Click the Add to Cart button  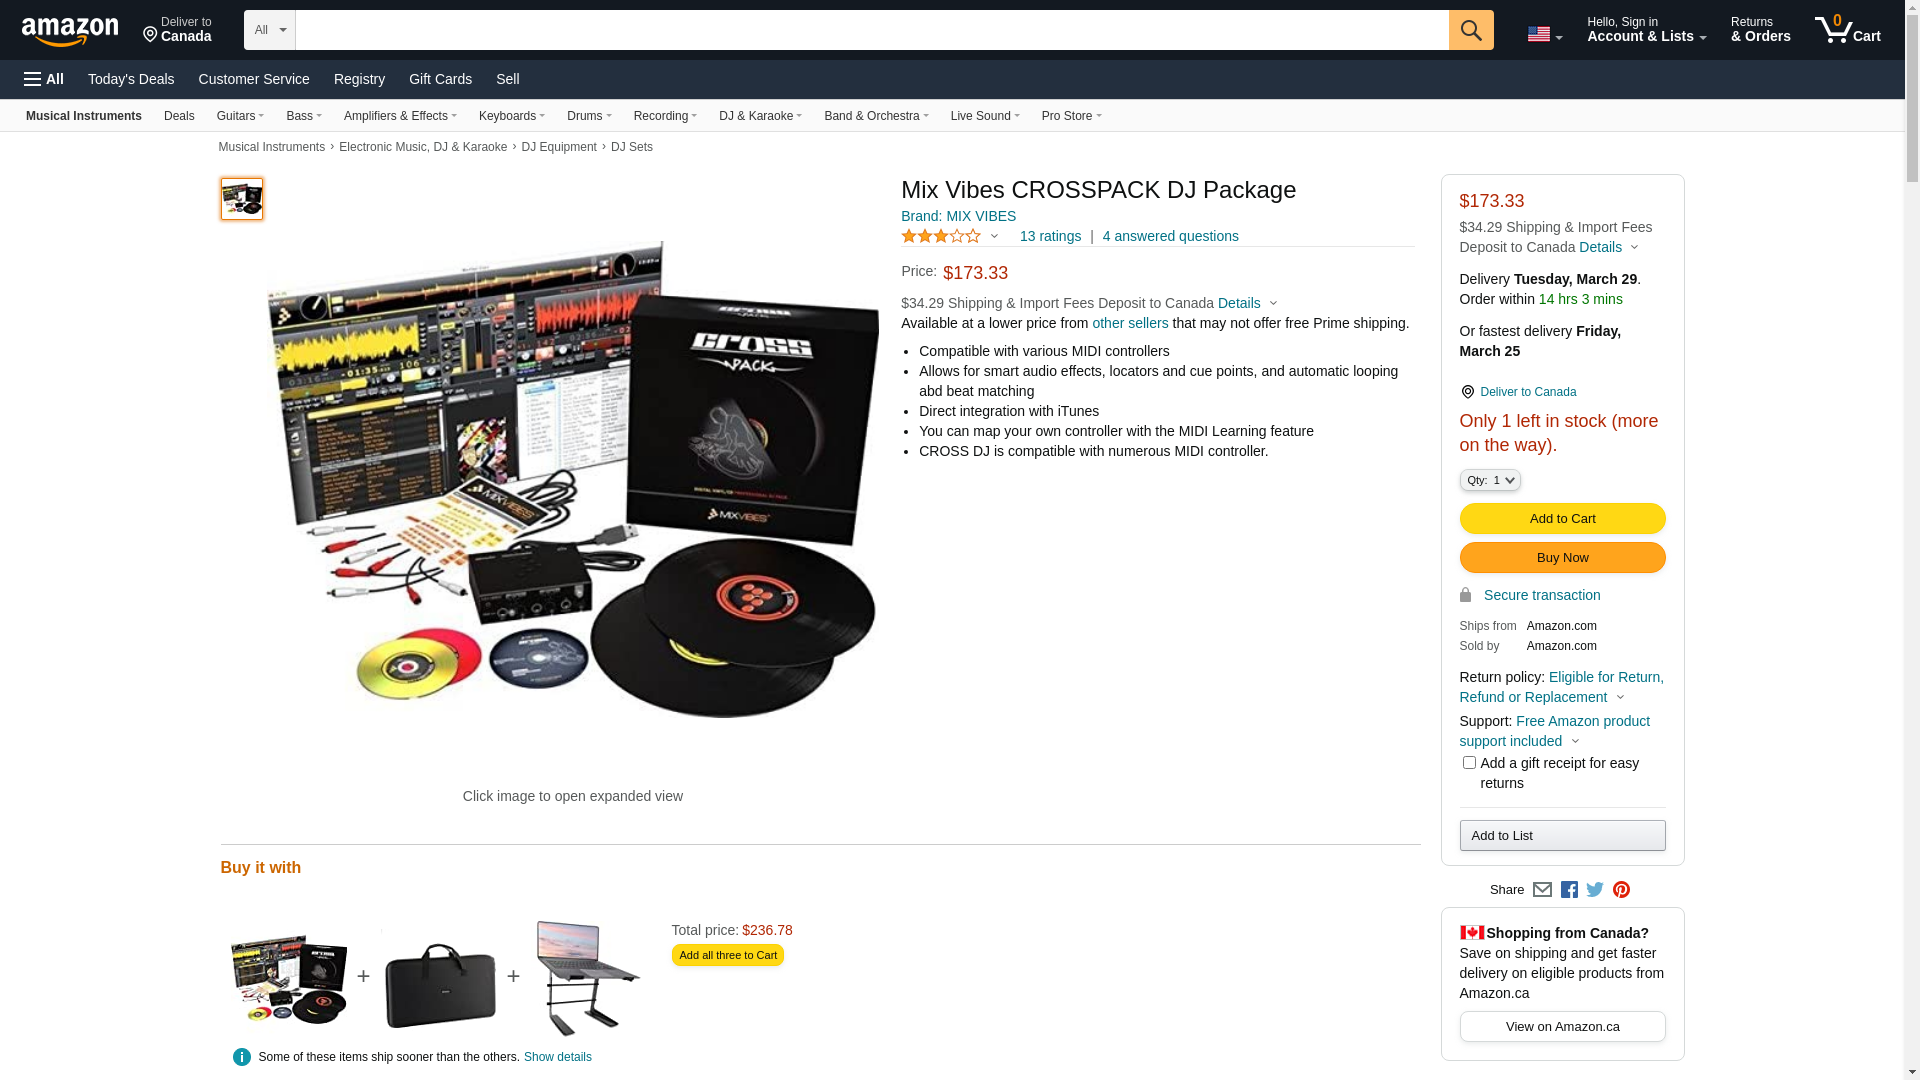tap(1562, 518)
